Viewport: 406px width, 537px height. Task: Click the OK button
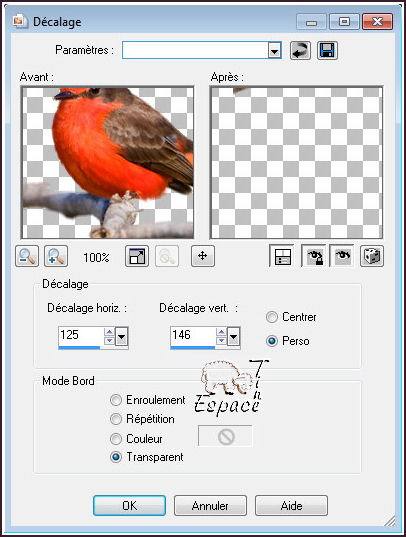(130, 505)
